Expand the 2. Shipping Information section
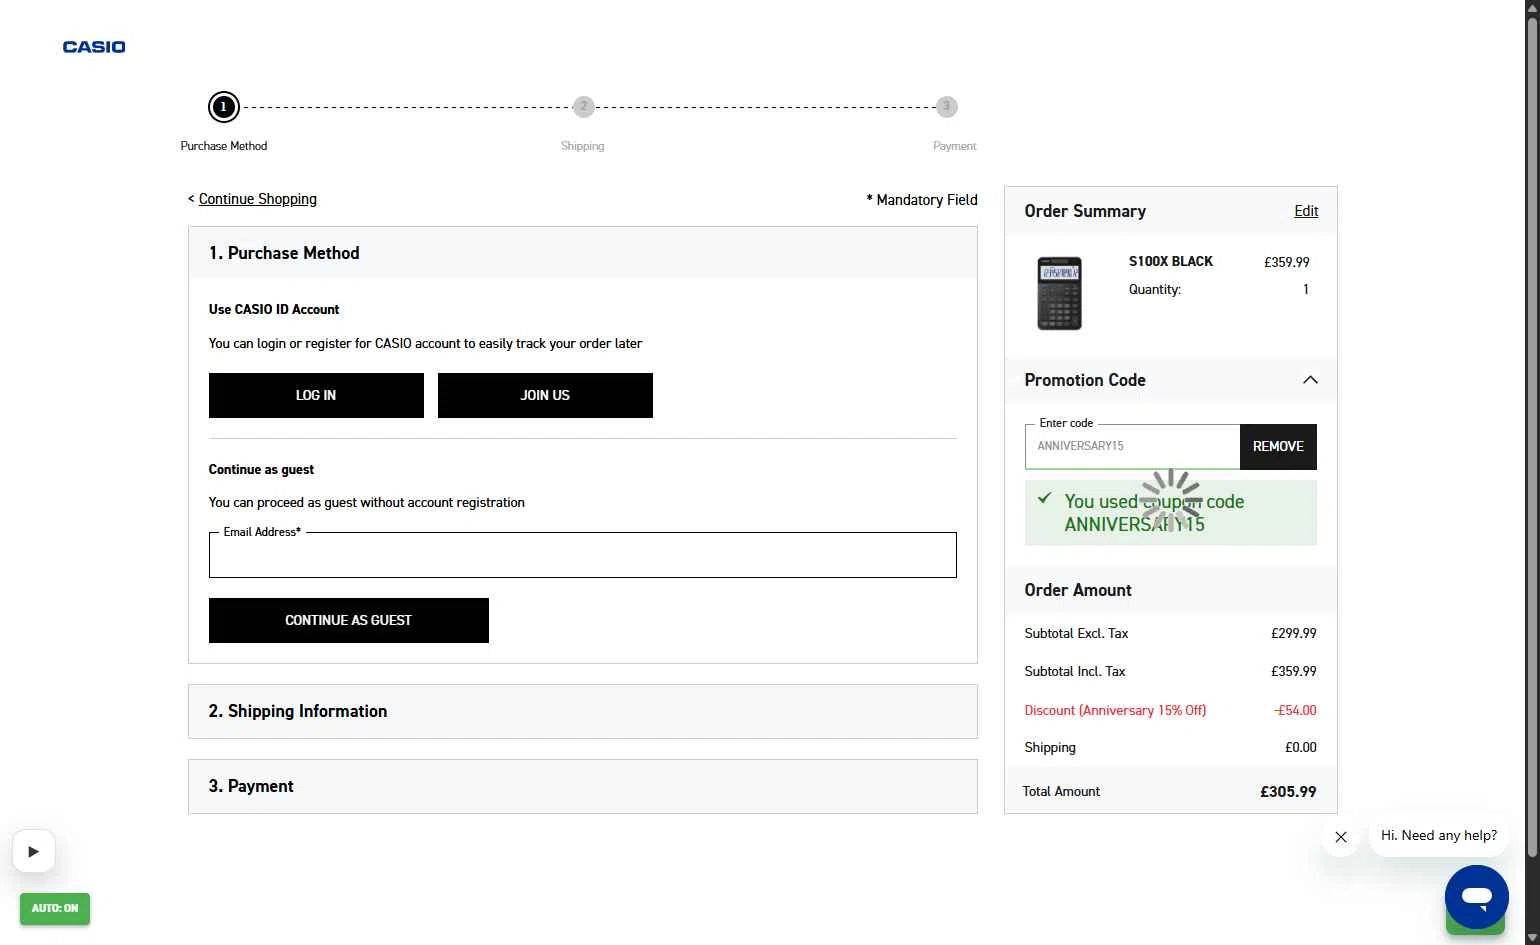The height and width of the screenshot is (945, 1540). coord(582,711)
